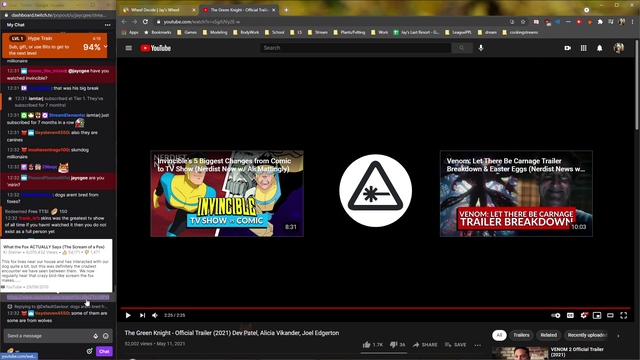Image resolution: width=640 pixels, height=360 pixels.
Task: Open the Apps bookmark shortcut
Action: (130, 32)
